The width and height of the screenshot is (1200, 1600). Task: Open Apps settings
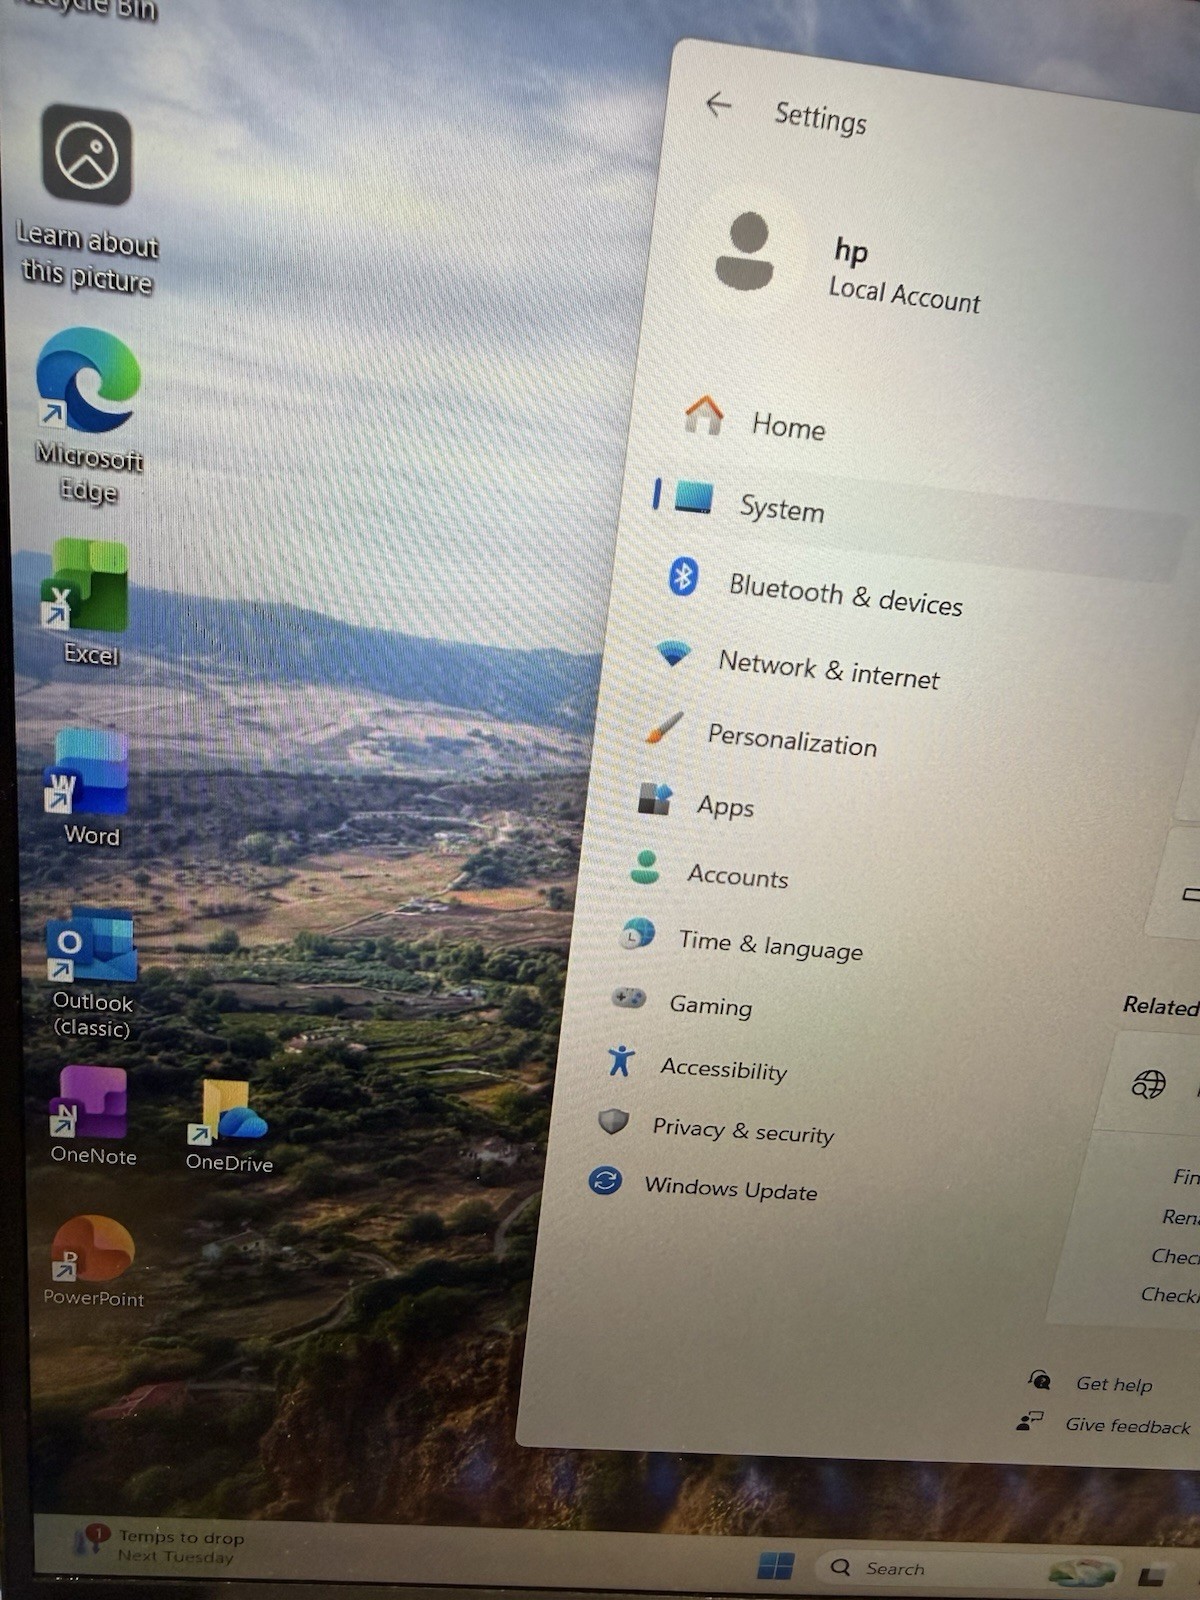click(726, 805)
